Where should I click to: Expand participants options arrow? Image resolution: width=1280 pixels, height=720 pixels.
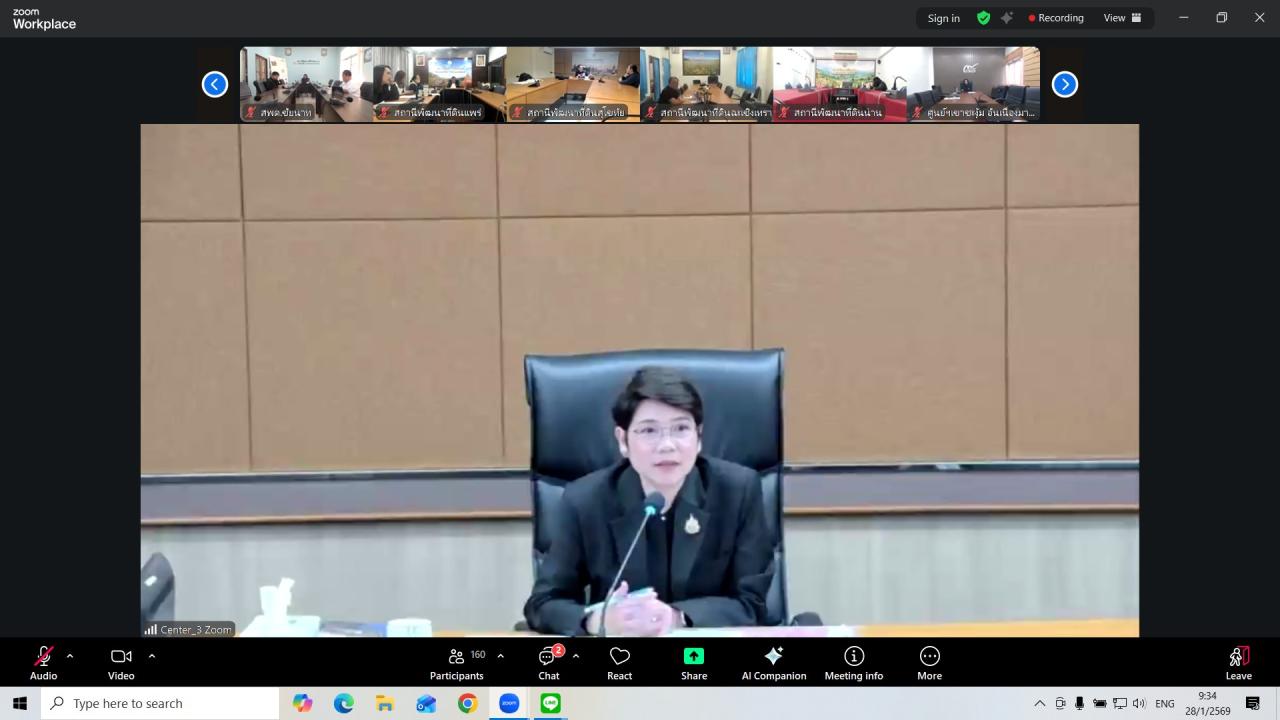(500, 656)
